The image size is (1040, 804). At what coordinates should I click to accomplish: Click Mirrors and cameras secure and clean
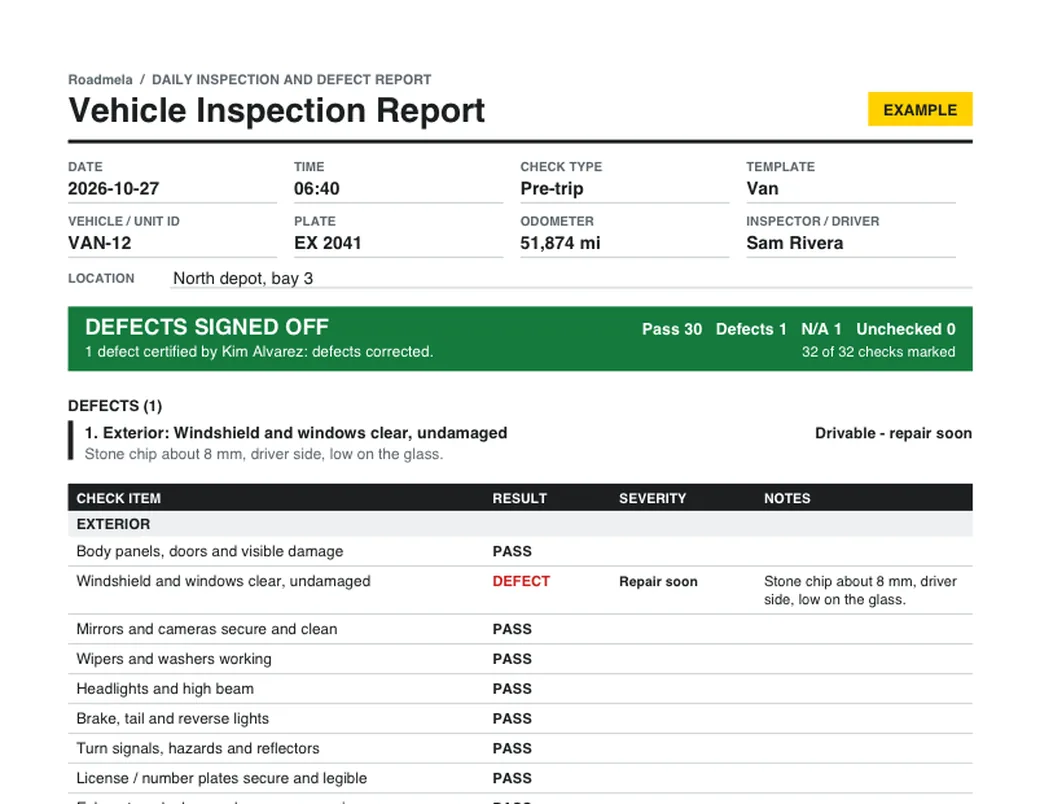click(x=207, y=629)
